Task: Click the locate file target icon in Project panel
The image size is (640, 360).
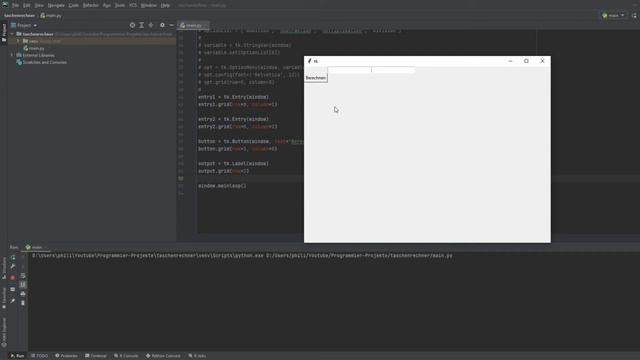Action: pos(132,25)
